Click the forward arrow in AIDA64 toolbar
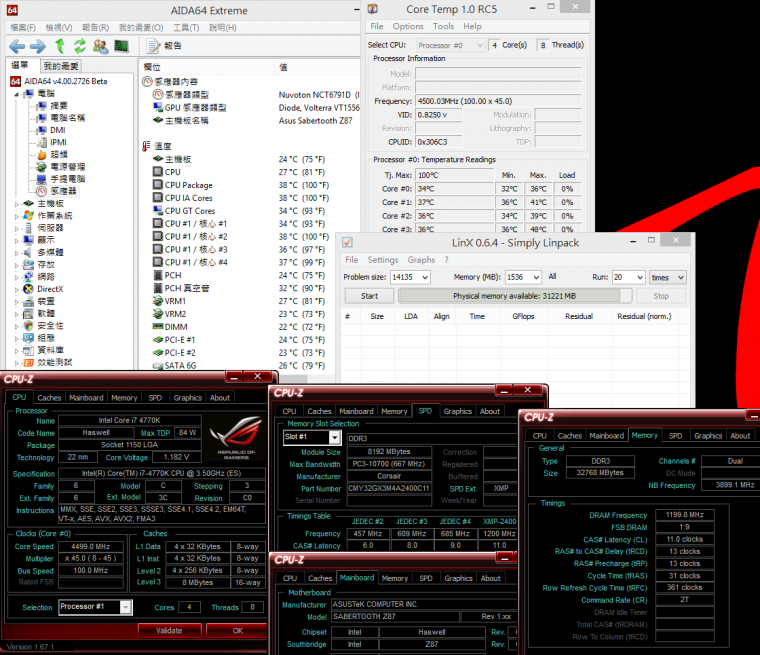Screen dimensions: 760x655 [x=37, y=46]
